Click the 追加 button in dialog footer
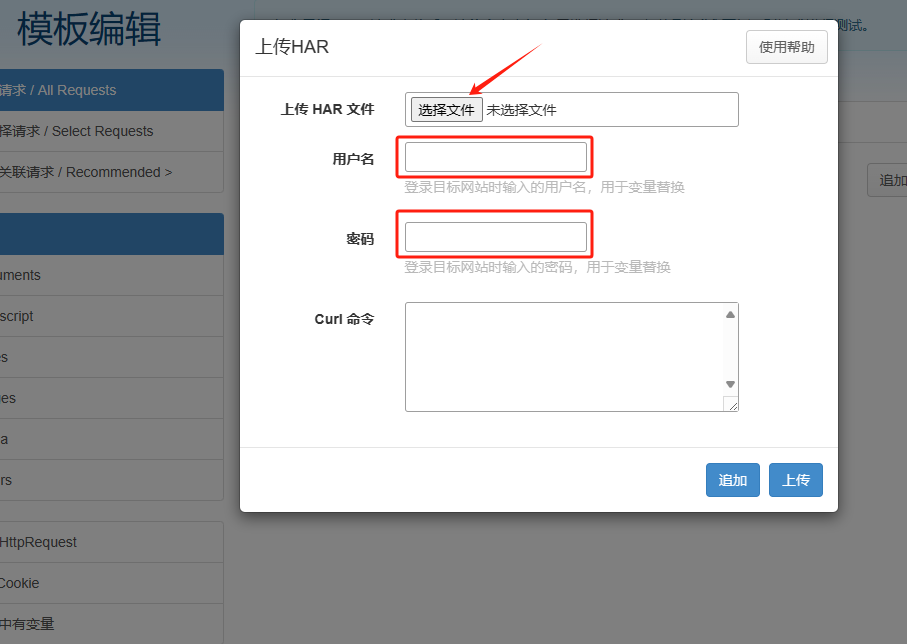907x644 pixels. coord(732,480)
